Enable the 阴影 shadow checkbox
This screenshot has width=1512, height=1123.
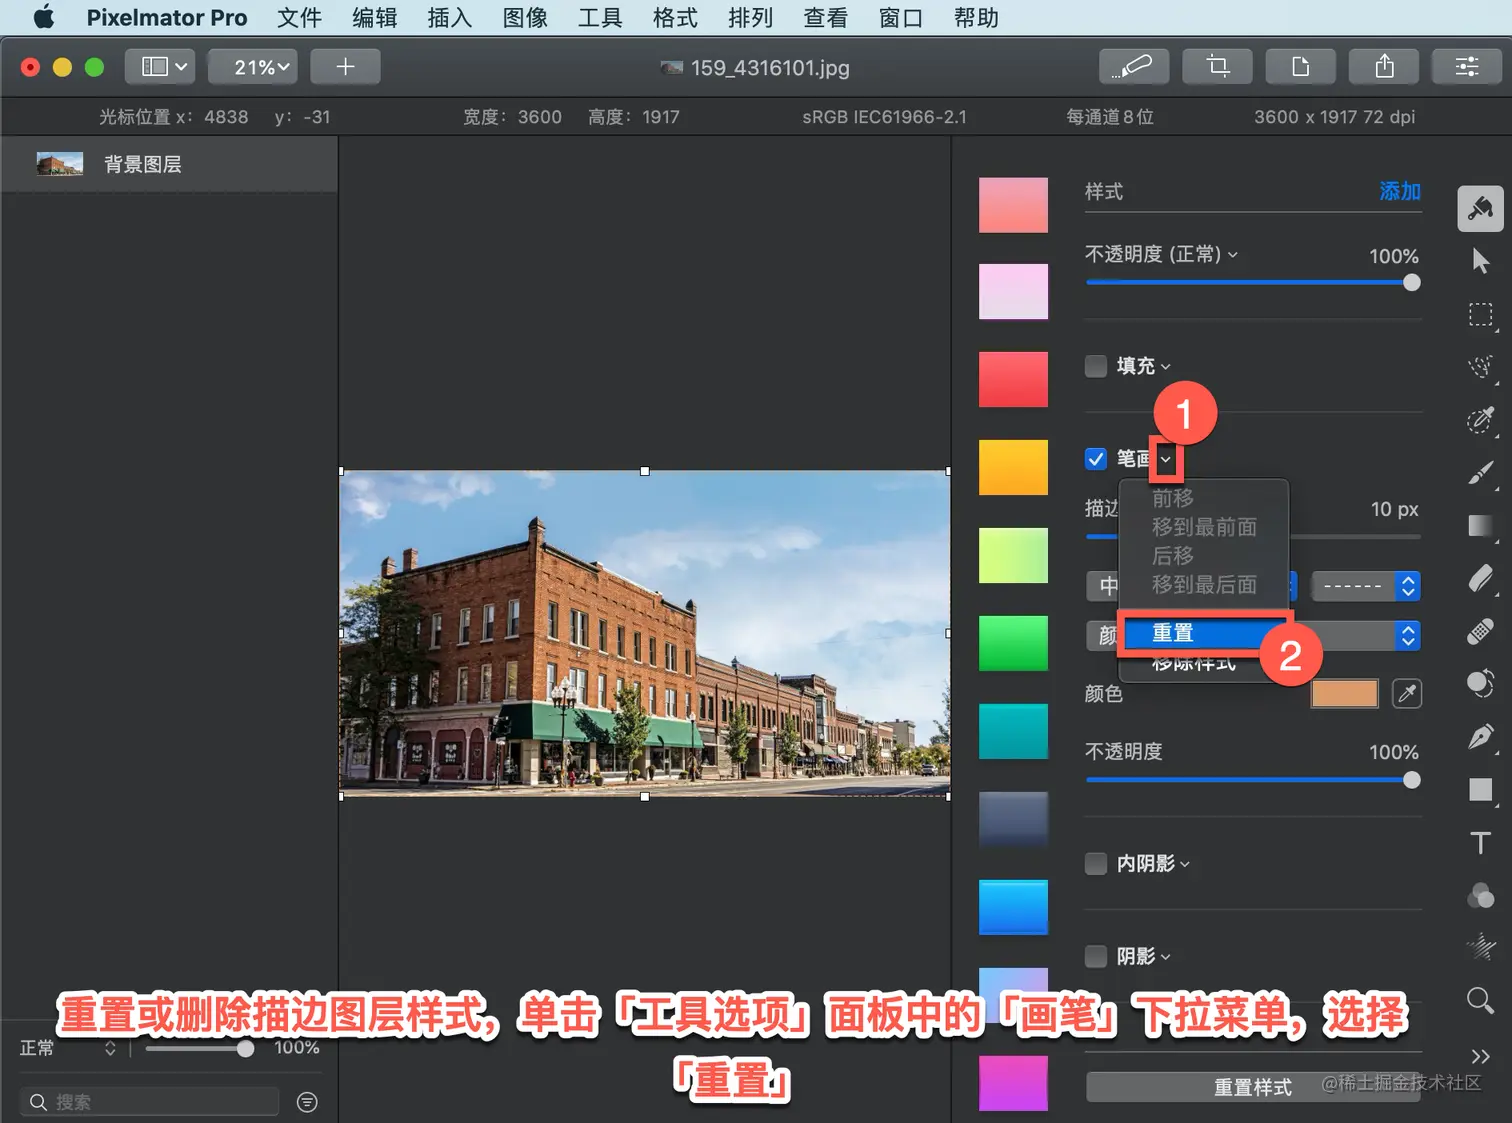tap(1096, 956)
